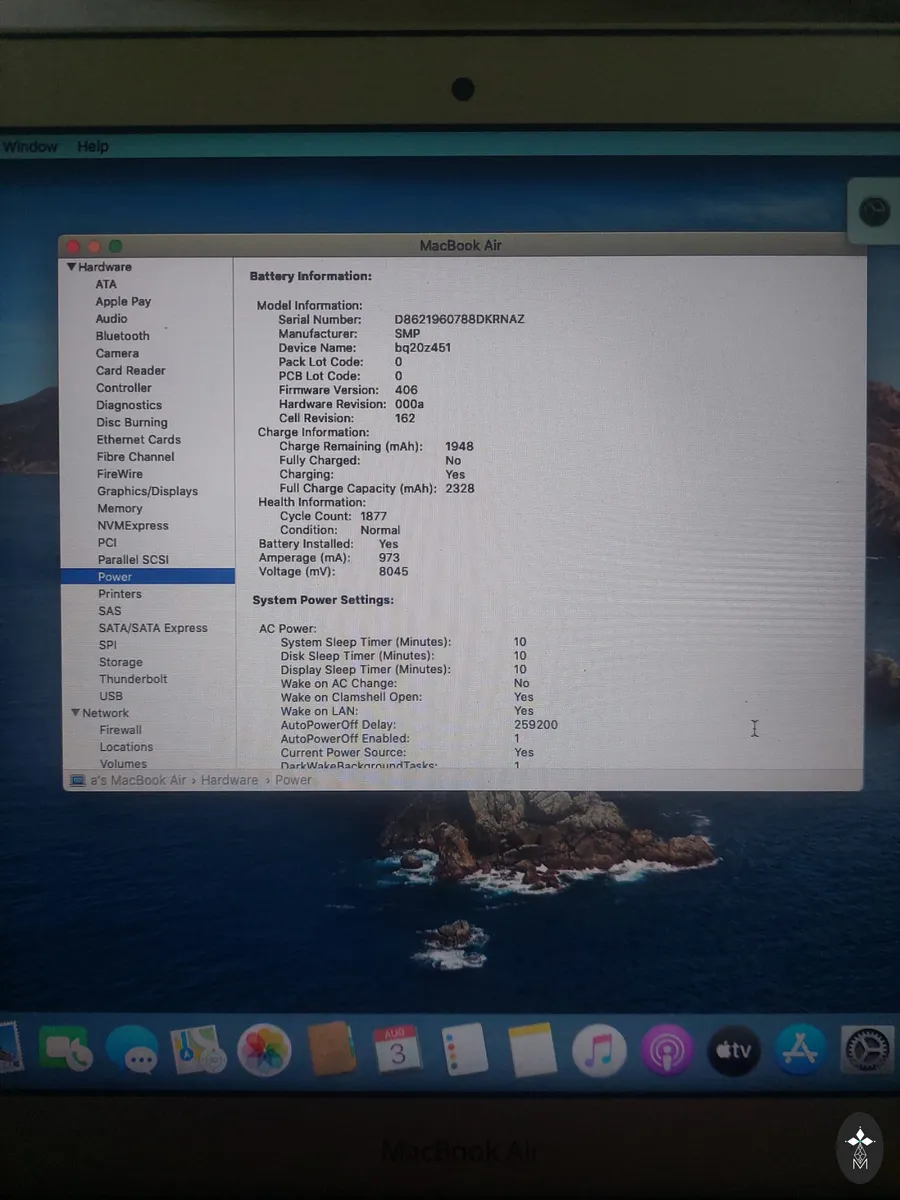Open FaceTime from the dock

coord(65,1050)
